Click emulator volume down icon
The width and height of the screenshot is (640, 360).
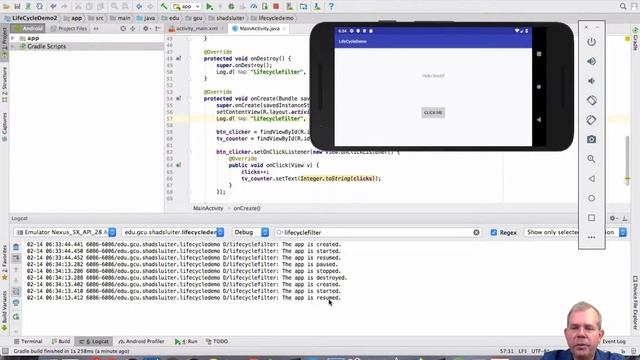tap(591, 81)
